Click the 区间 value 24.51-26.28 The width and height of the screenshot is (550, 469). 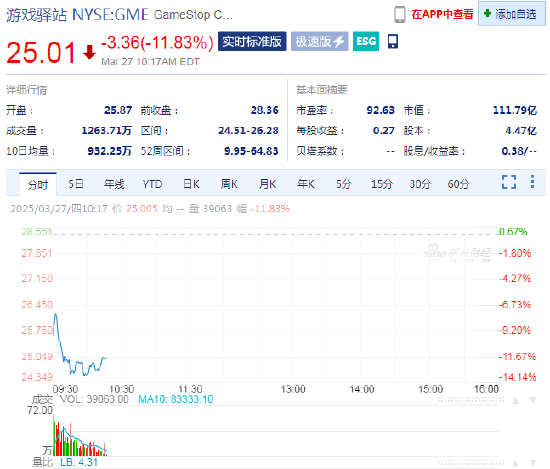pos(248,130)
